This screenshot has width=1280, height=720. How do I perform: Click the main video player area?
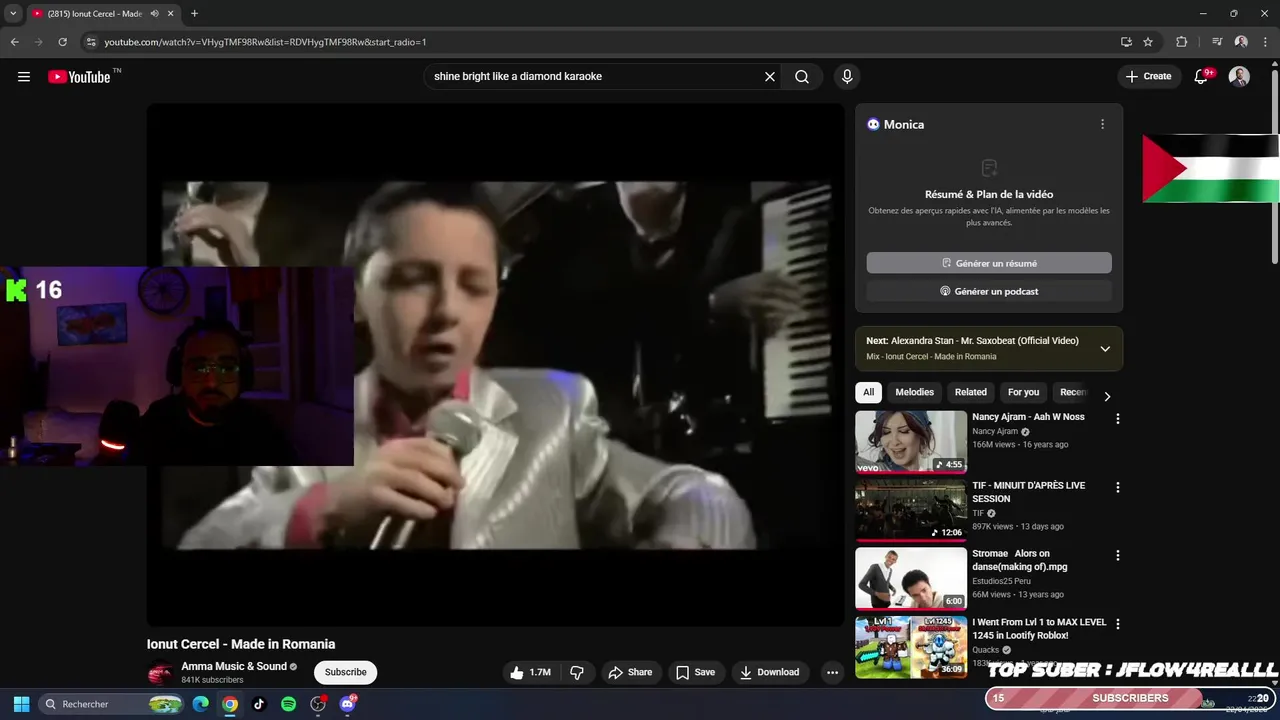pos(496,365)
